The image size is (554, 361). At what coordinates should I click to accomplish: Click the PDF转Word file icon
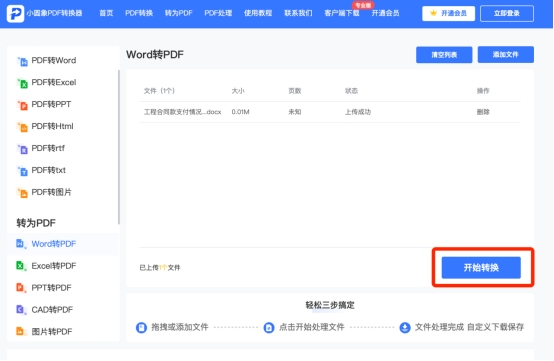(x=22, y=61)
